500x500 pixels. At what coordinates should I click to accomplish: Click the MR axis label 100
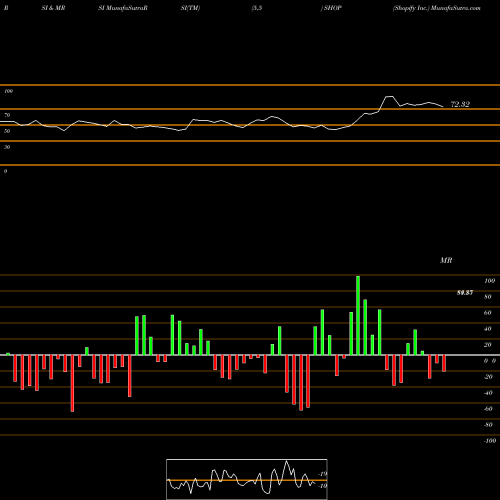click(489, 281)
